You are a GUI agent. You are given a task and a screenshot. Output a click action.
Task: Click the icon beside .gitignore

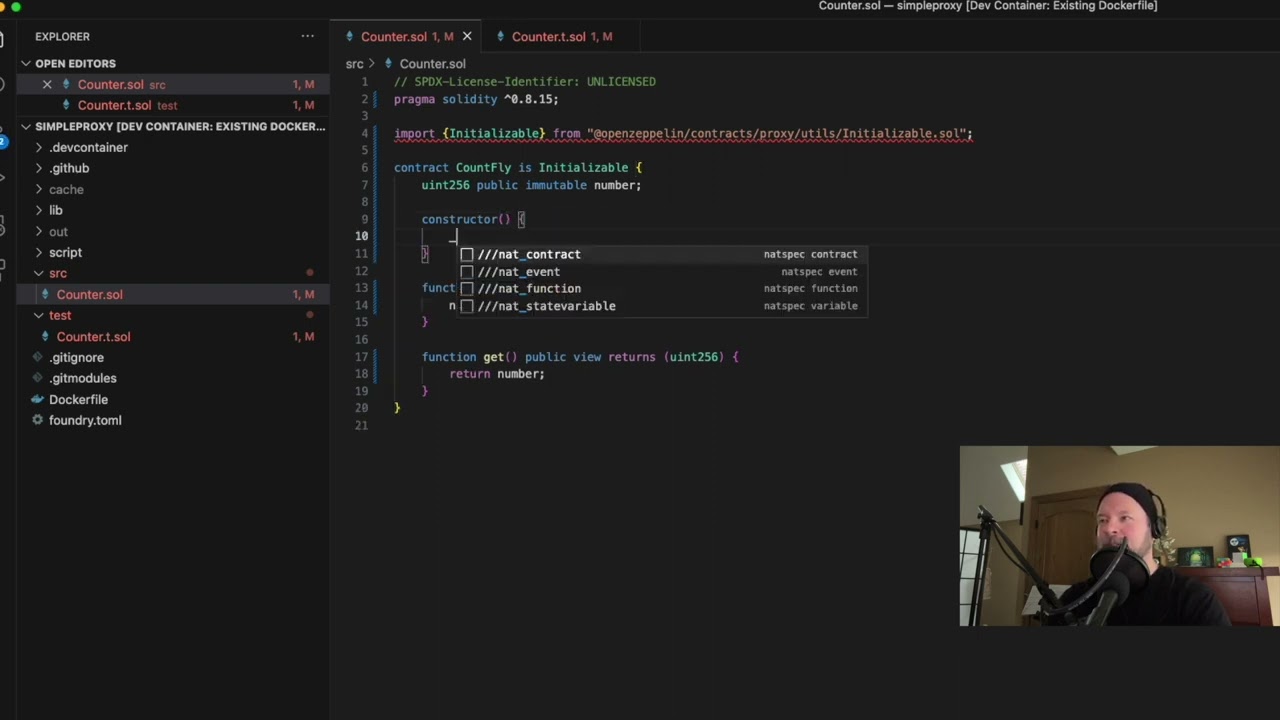click(38, 358)
